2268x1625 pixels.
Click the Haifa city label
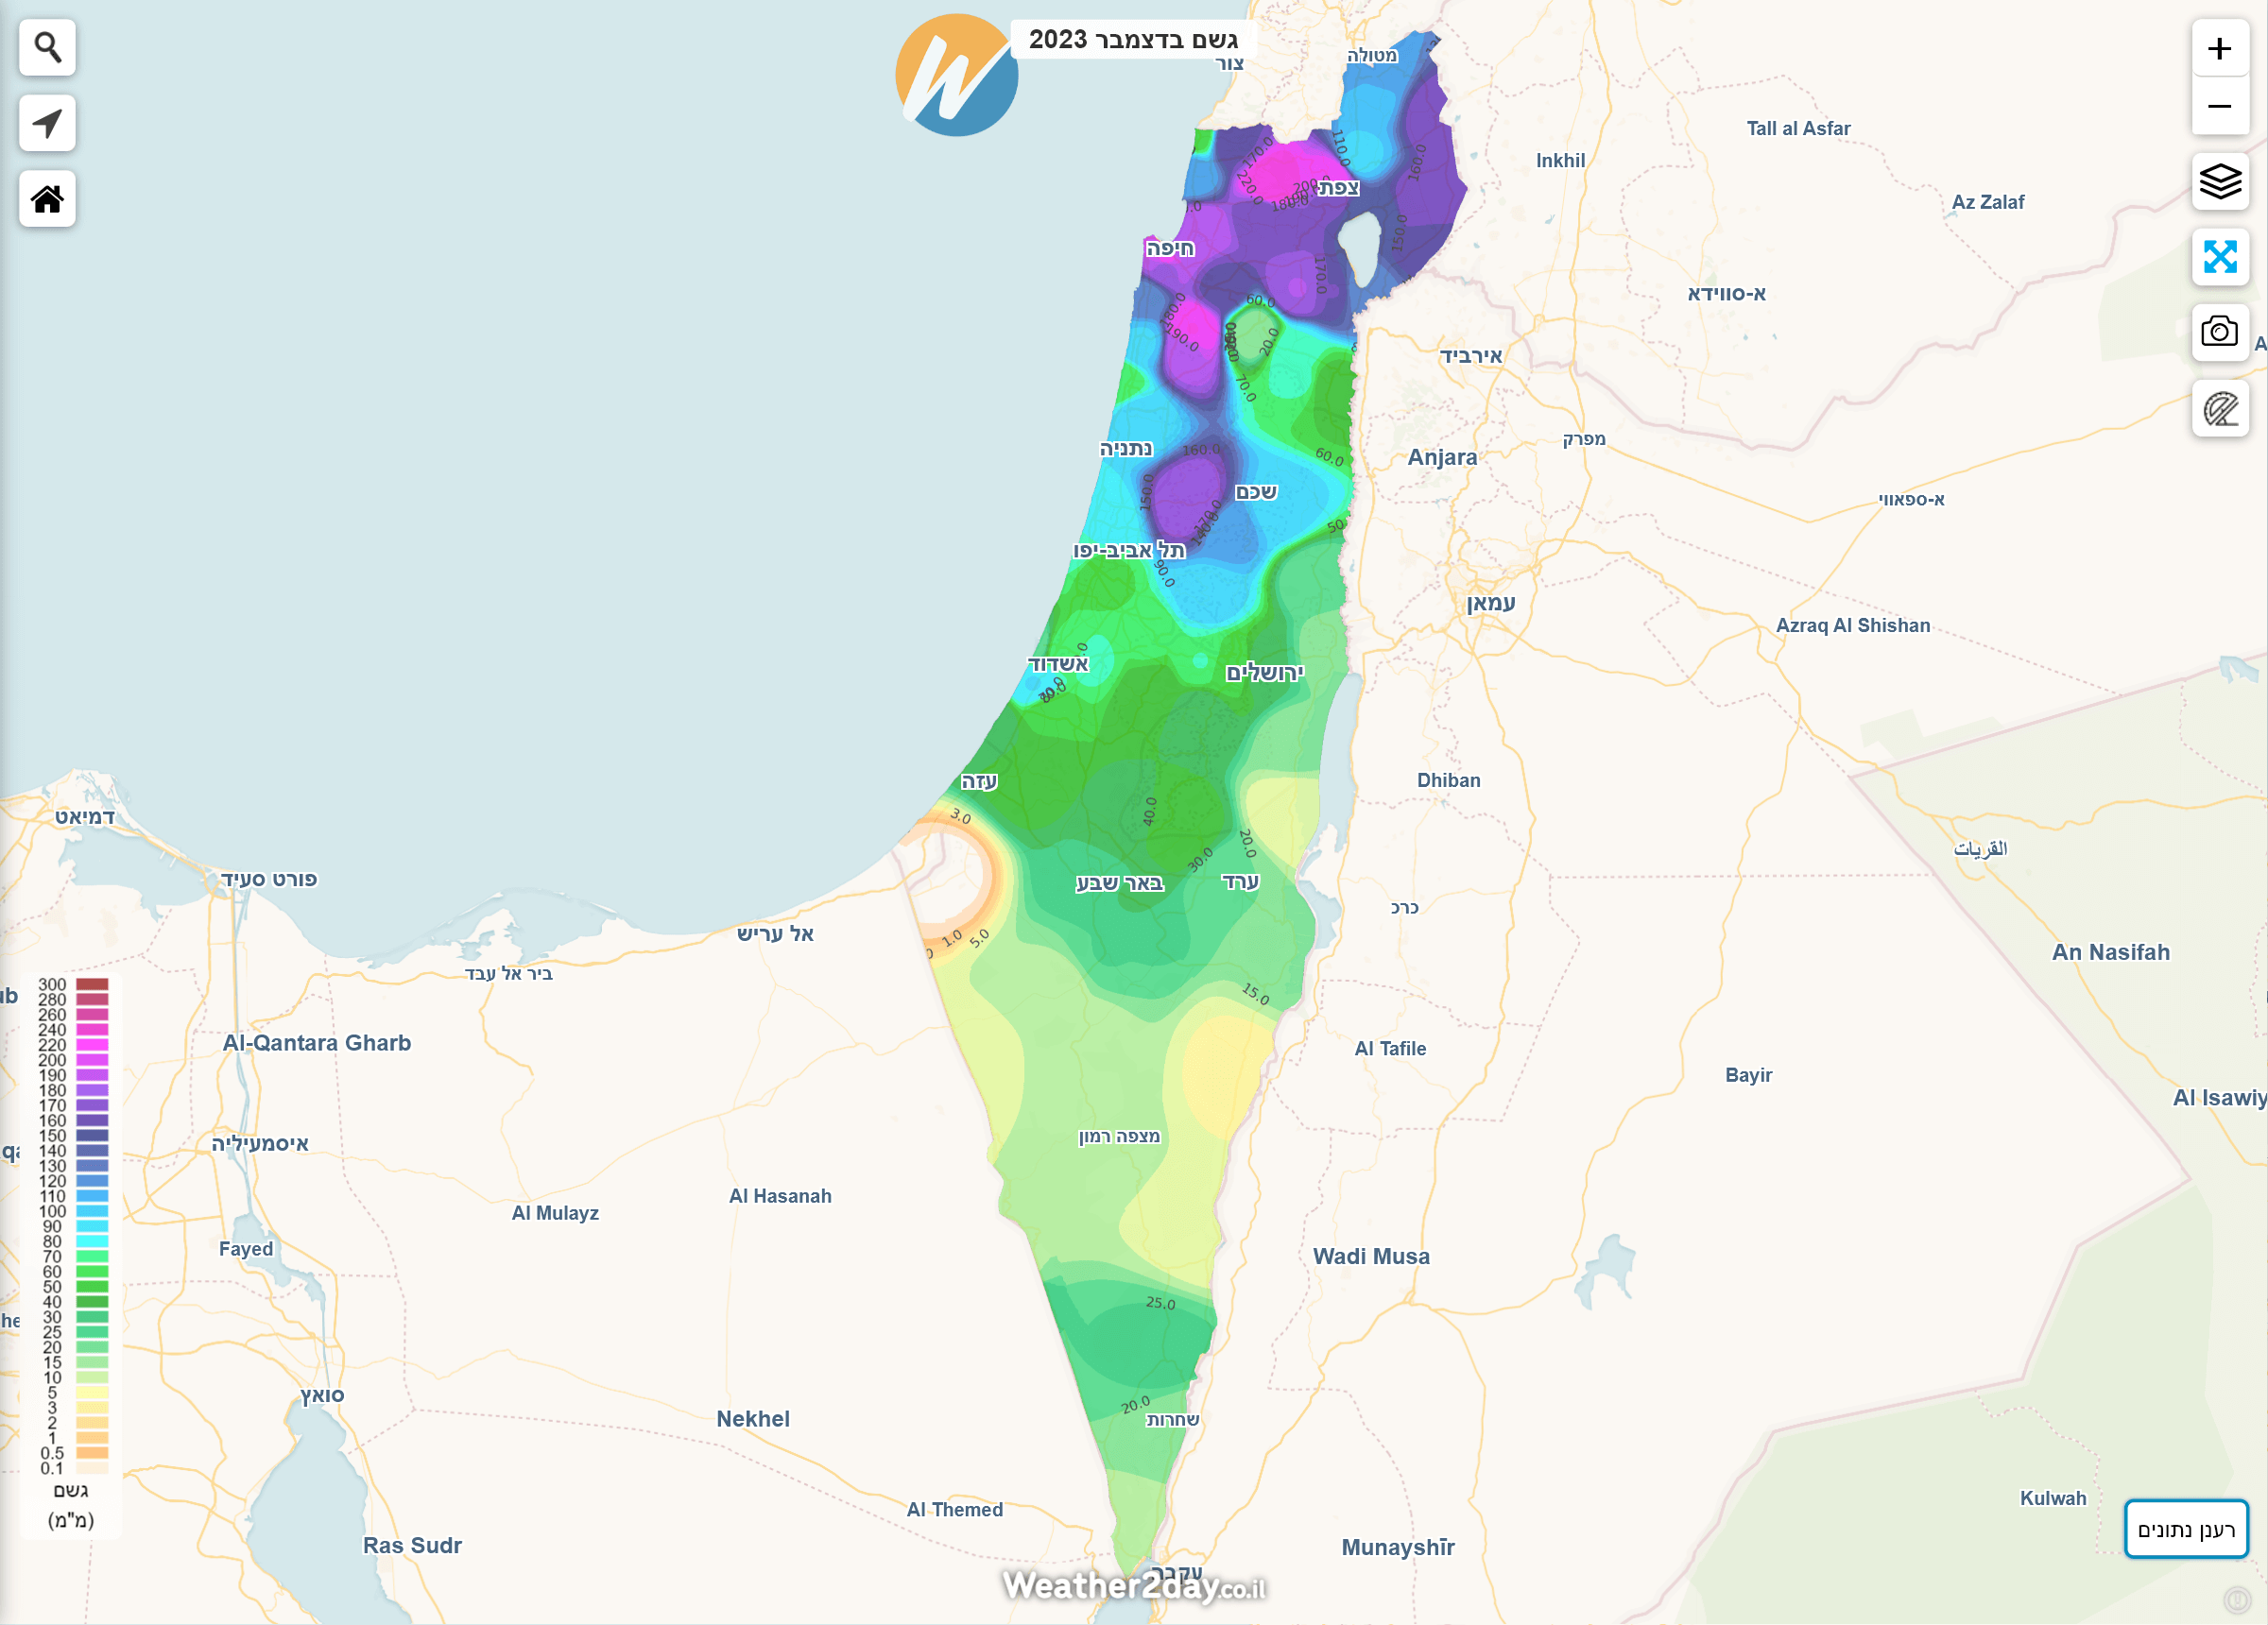(1170, 248)
